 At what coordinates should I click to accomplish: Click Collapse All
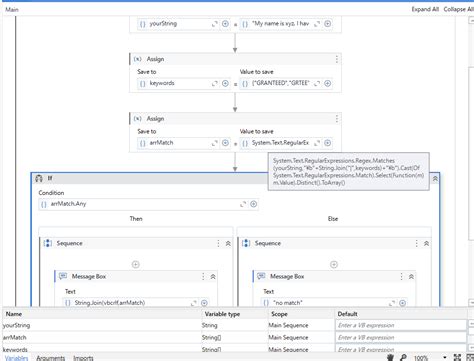(458, 9)
